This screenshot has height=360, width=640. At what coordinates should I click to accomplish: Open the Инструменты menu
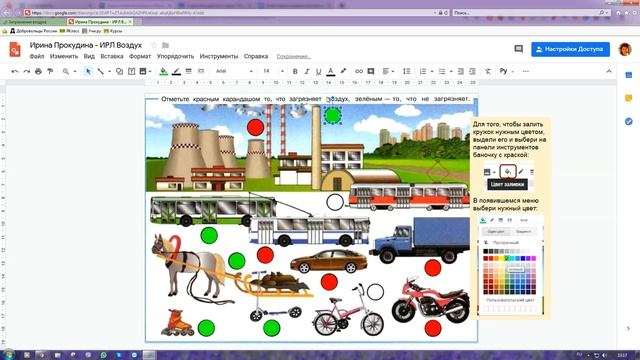pos(219,56)
